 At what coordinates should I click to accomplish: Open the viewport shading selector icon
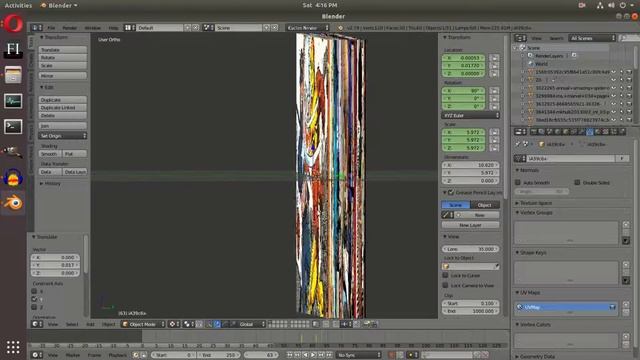tap(188, 324)
